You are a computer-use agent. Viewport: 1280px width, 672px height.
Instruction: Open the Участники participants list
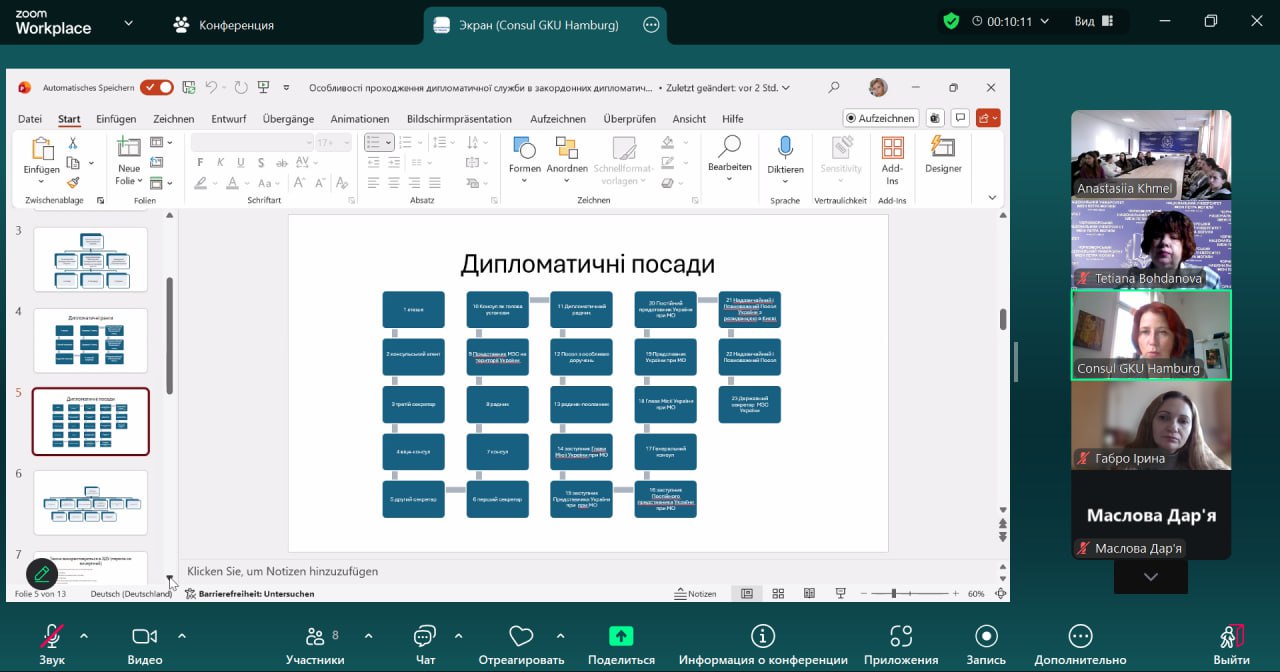click(315, 637)
